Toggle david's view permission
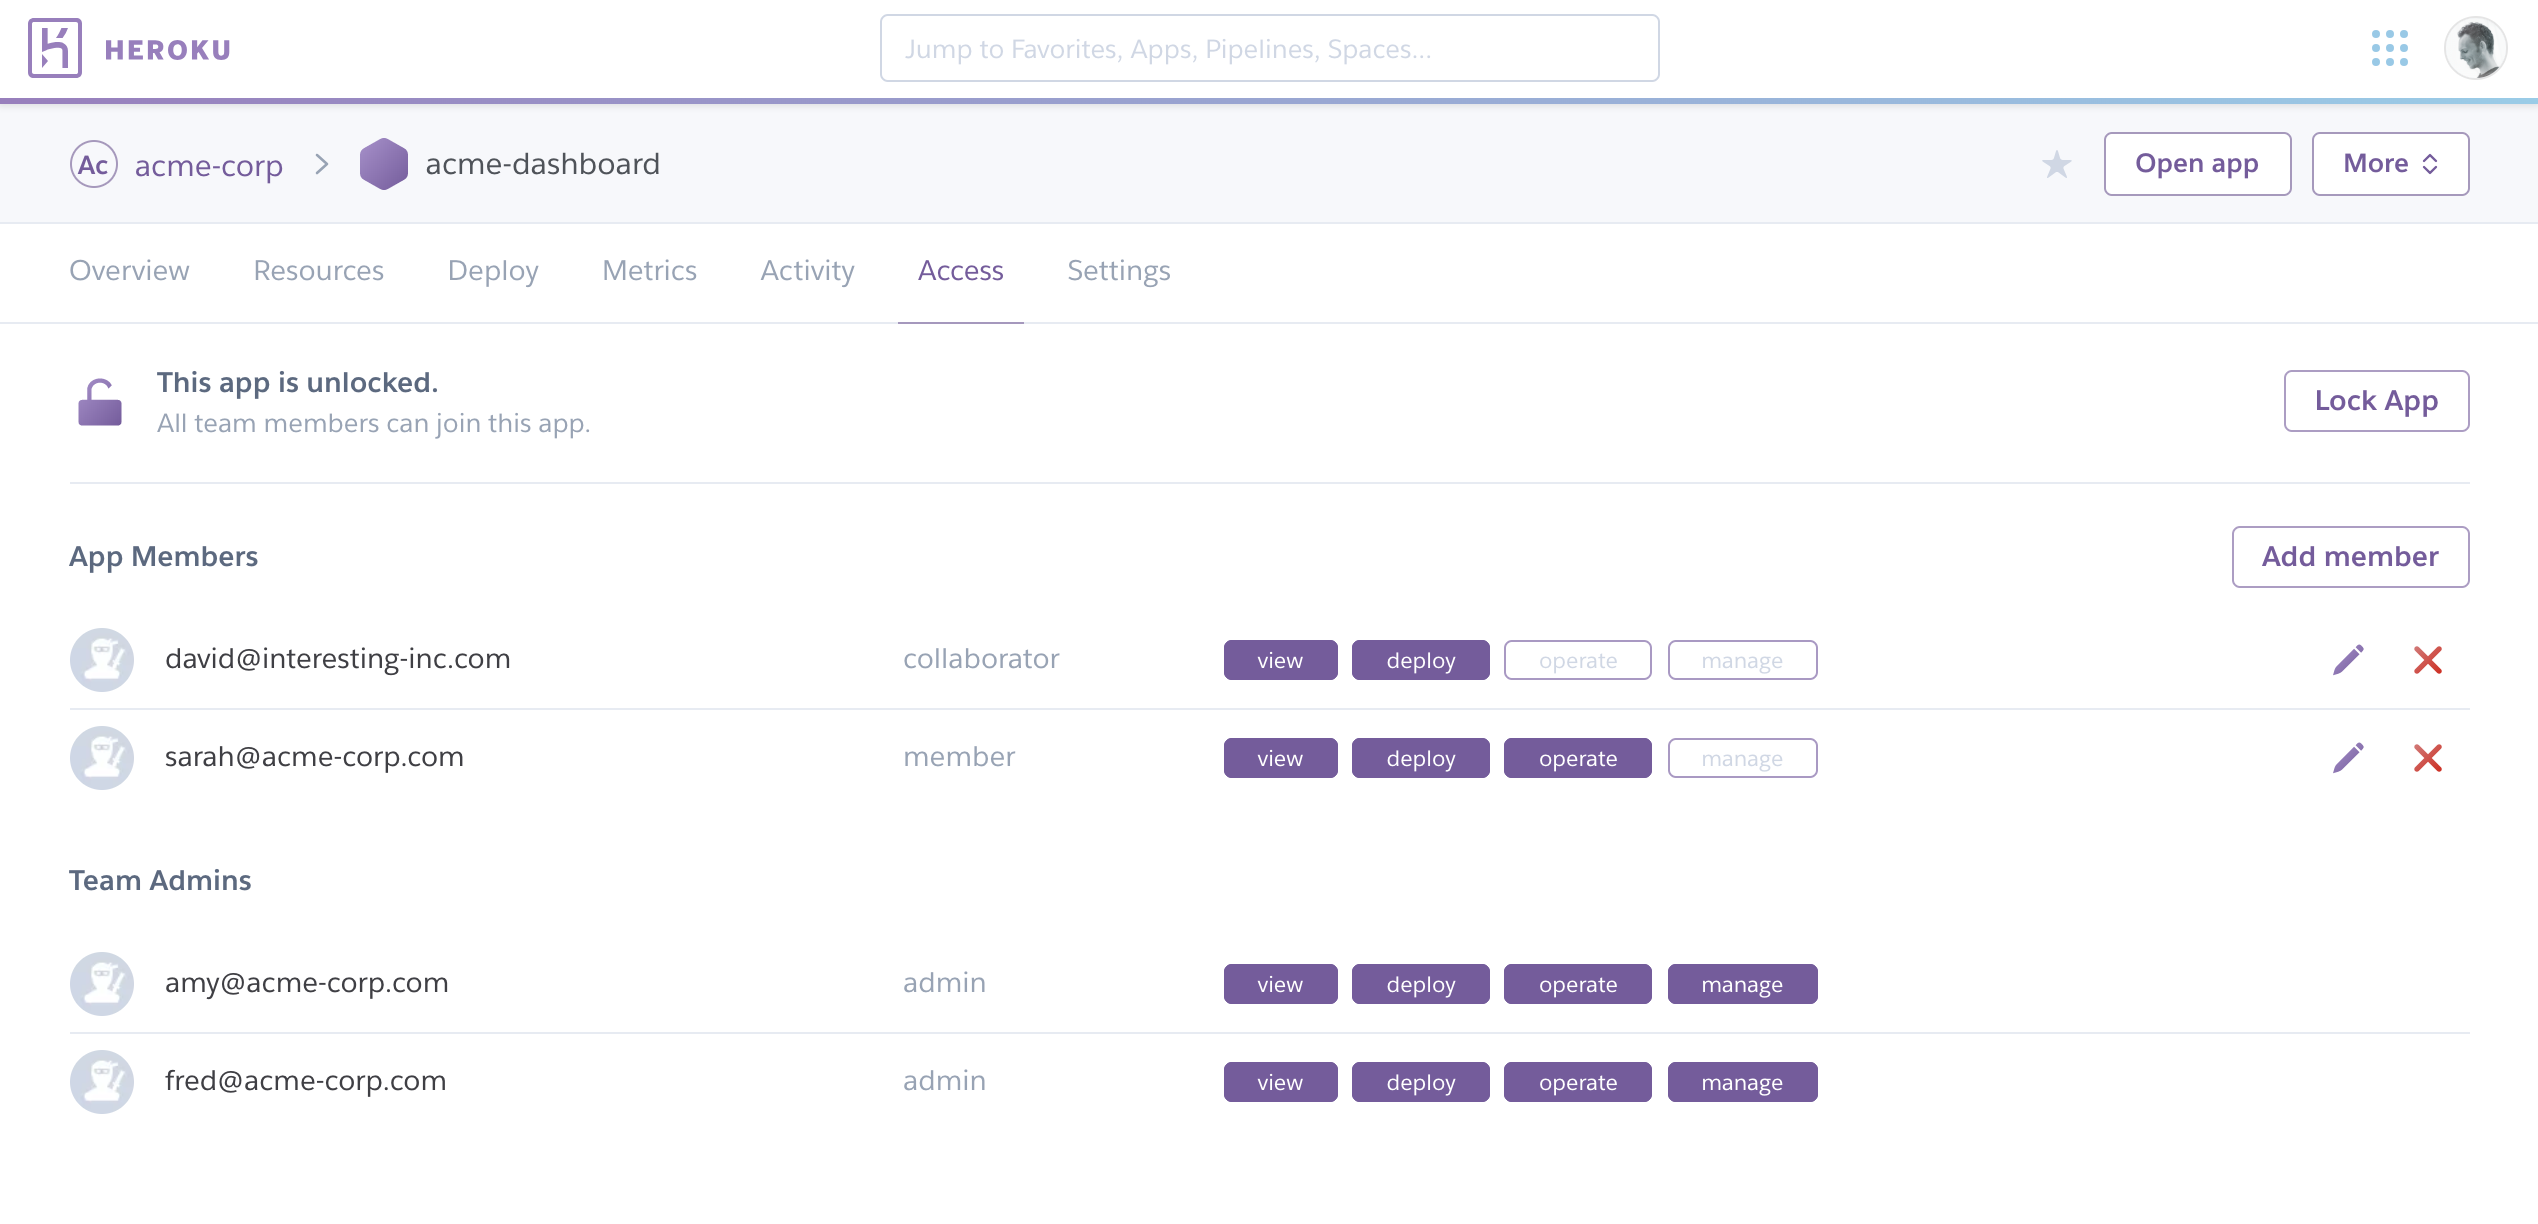Screen dimensions: 2538x1224 coord(1280,660)
